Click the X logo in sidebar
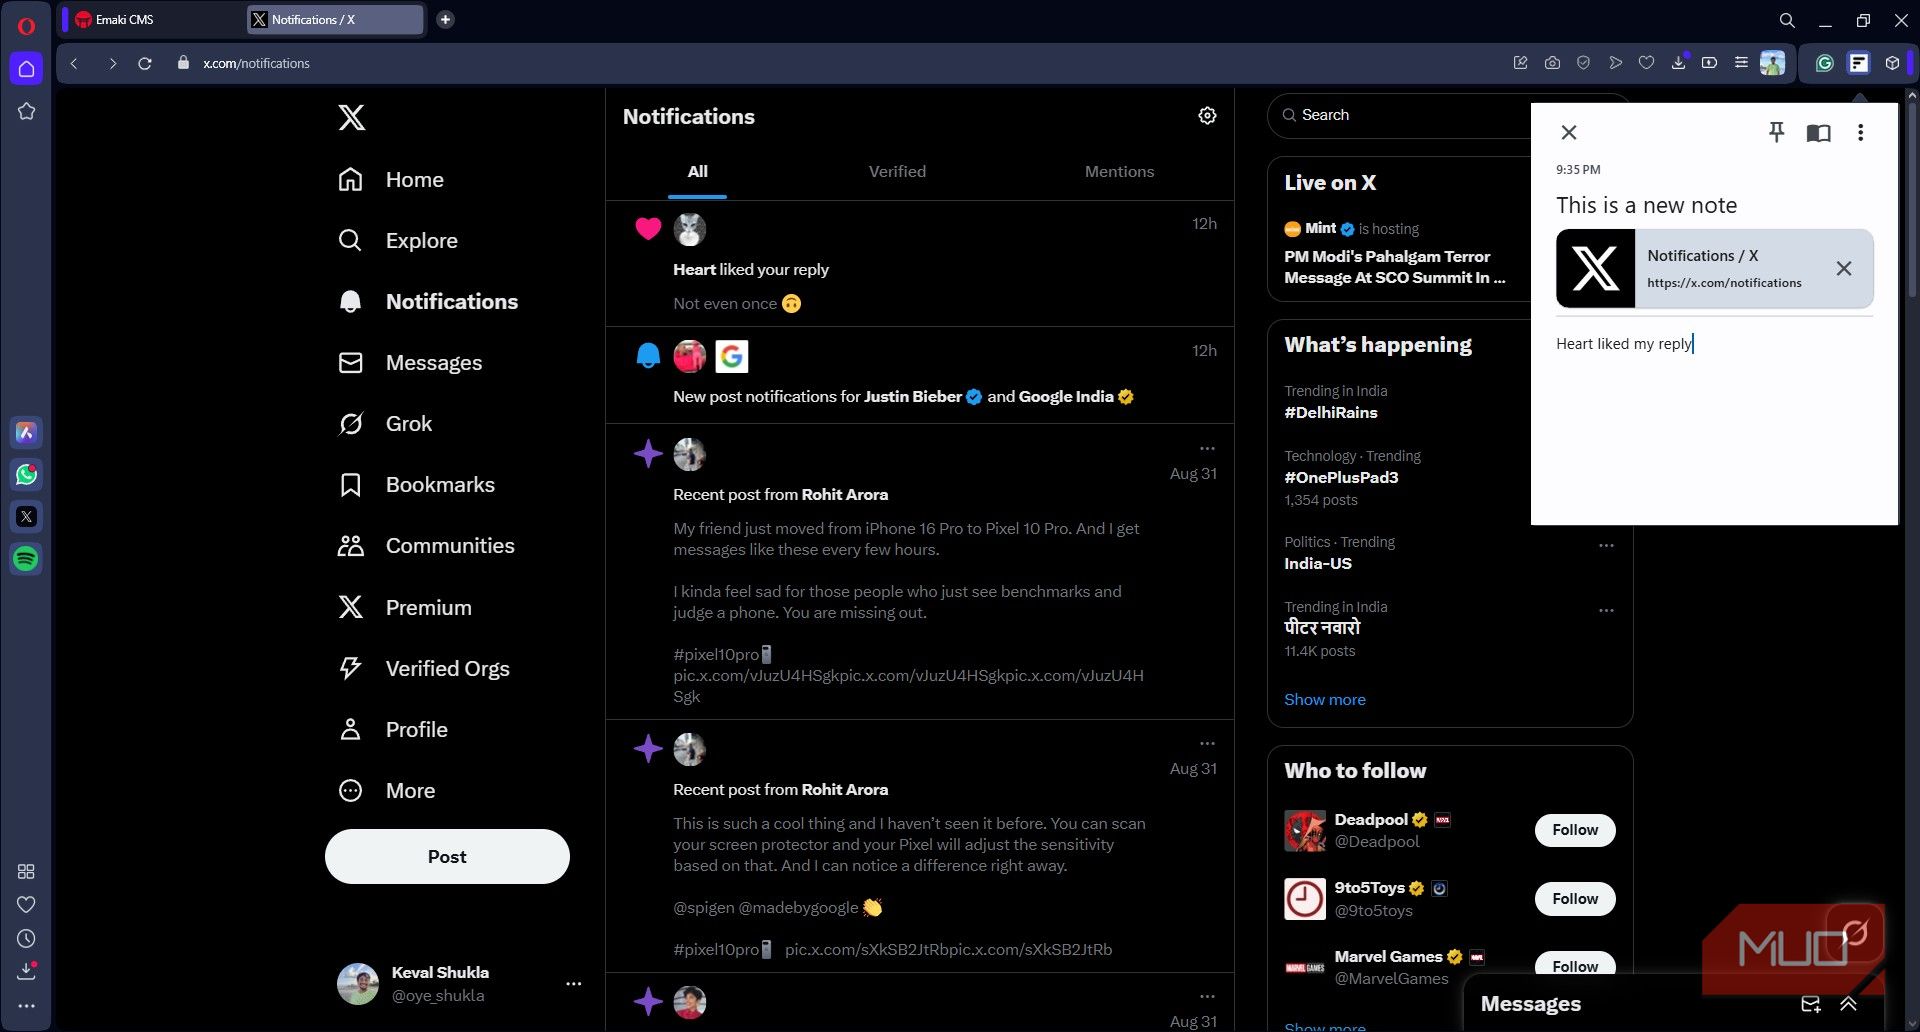The height and width of the screenshot is (1032, 1920). [351, 117]
